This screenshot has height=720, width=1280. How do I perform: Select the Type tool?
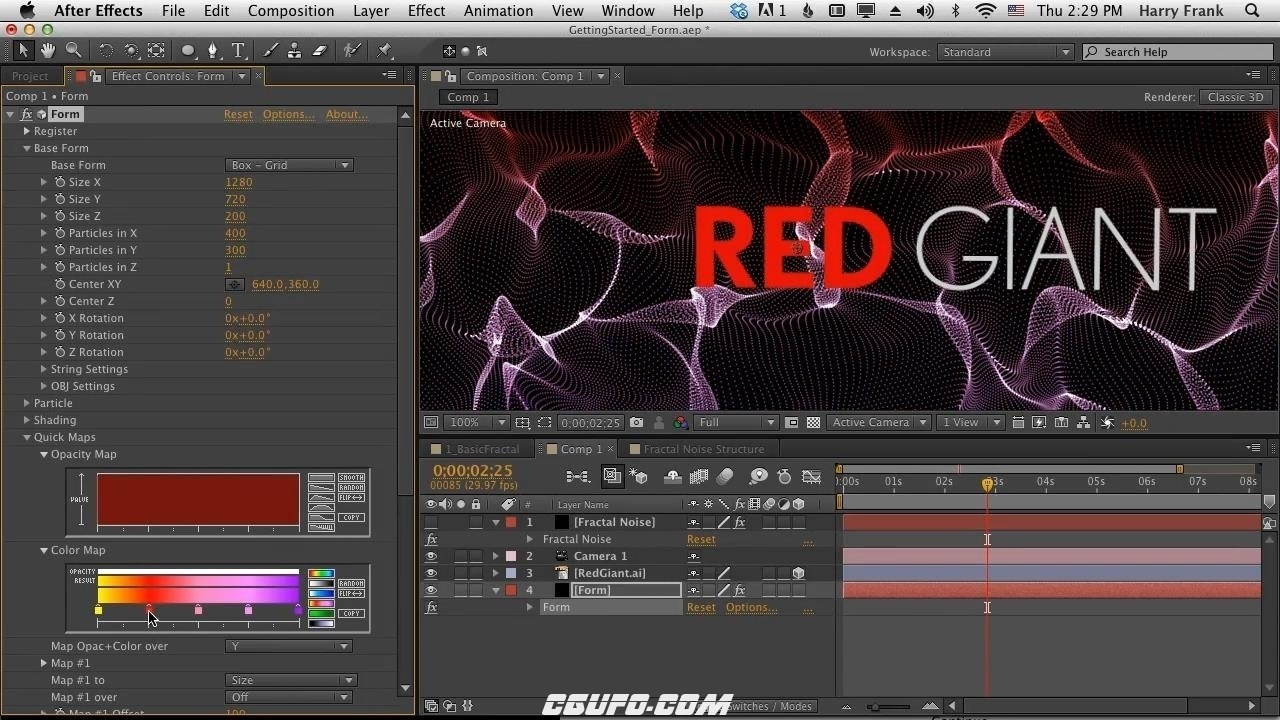click(x=238, y=50)
